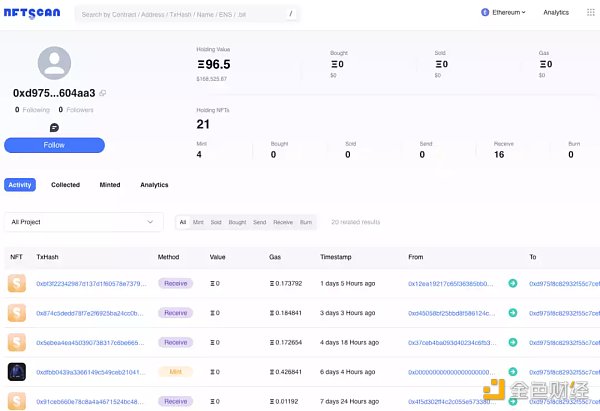The height and width of the screenshot is (411, 600).
Task: Click the black NFT thumbnail in Mint row
Action: (16, 371)
